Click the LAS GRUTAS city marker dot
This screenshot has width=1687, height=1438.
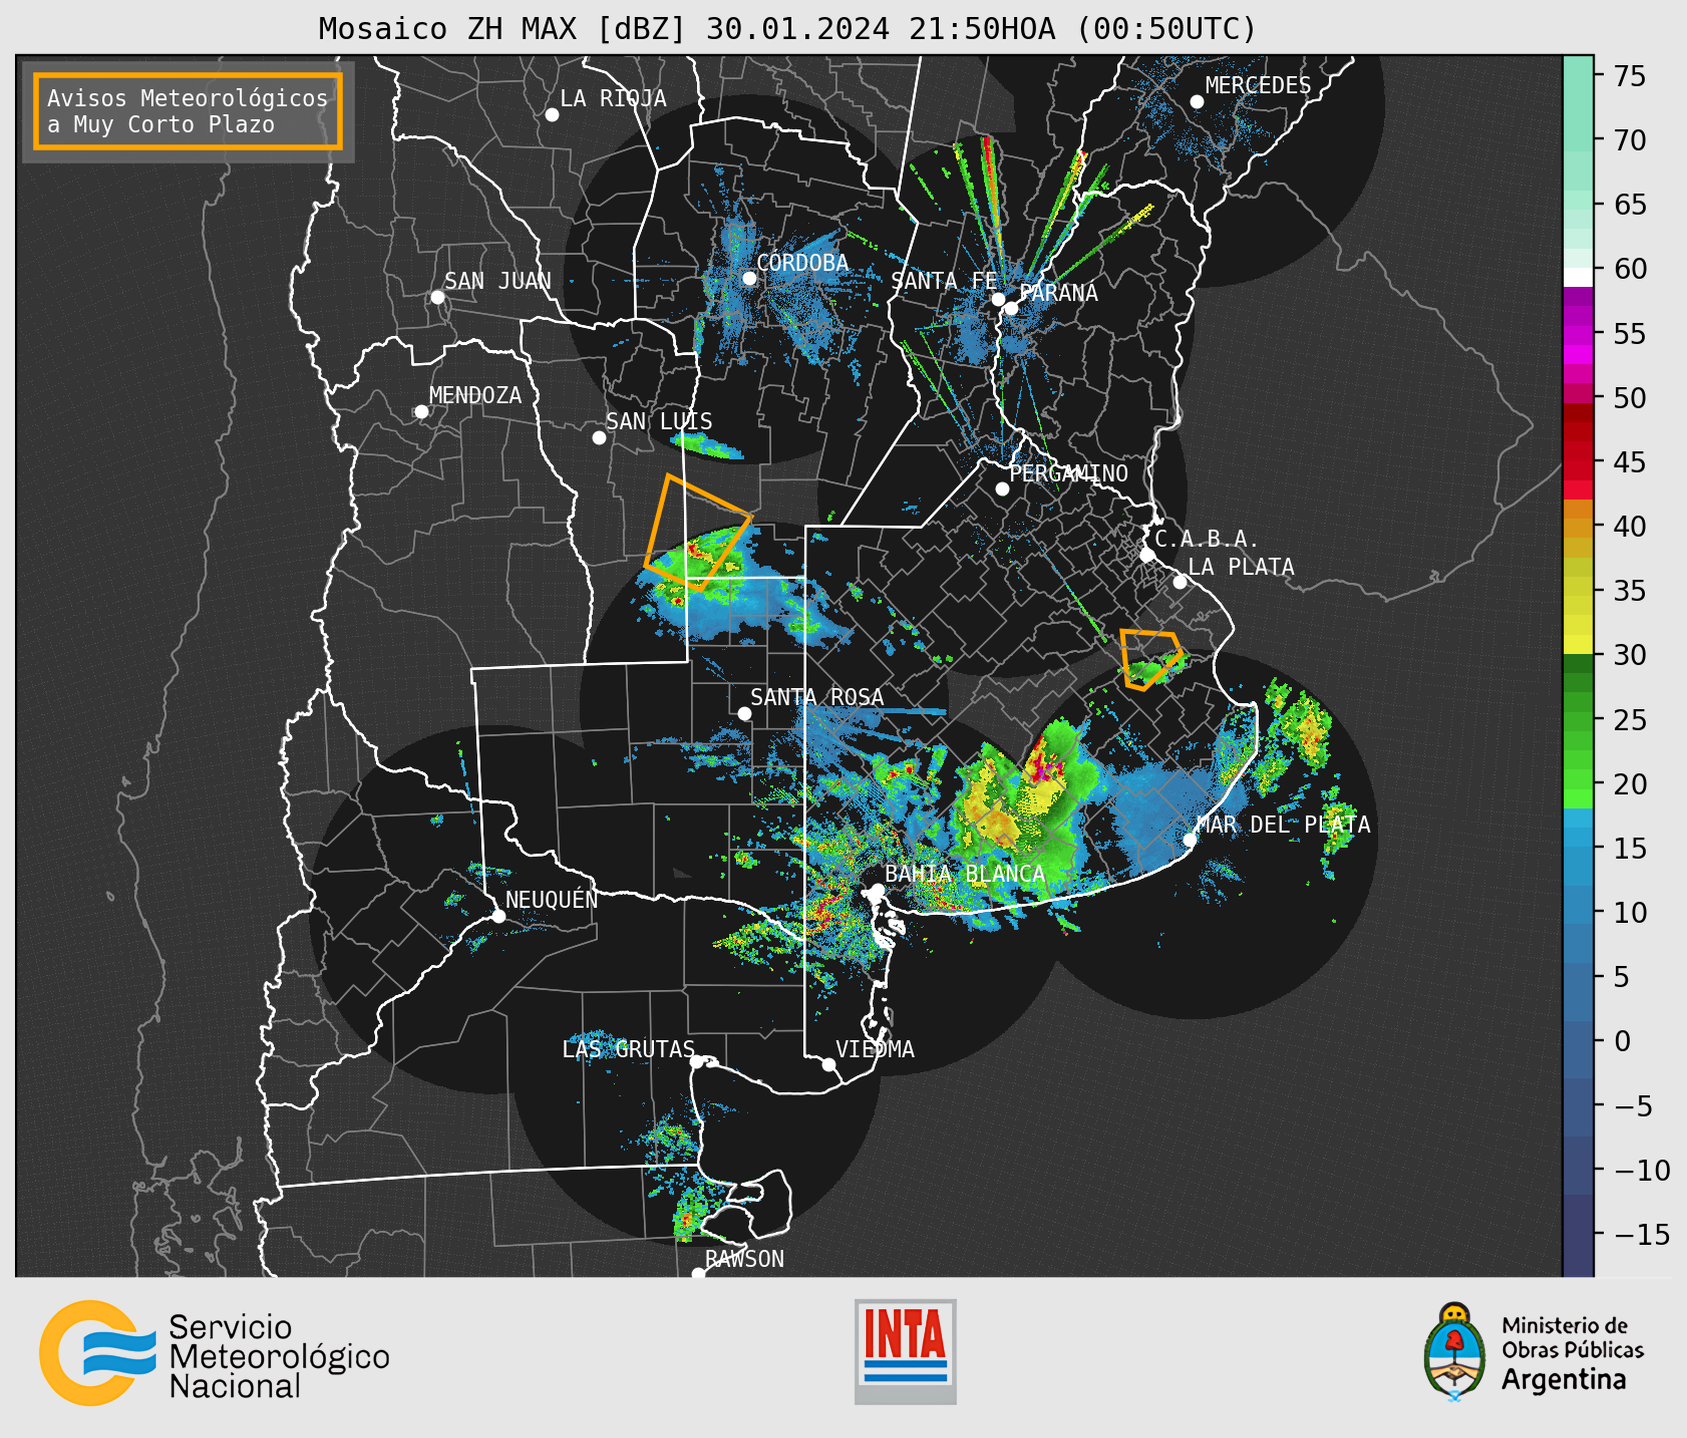click(697, 1062)
